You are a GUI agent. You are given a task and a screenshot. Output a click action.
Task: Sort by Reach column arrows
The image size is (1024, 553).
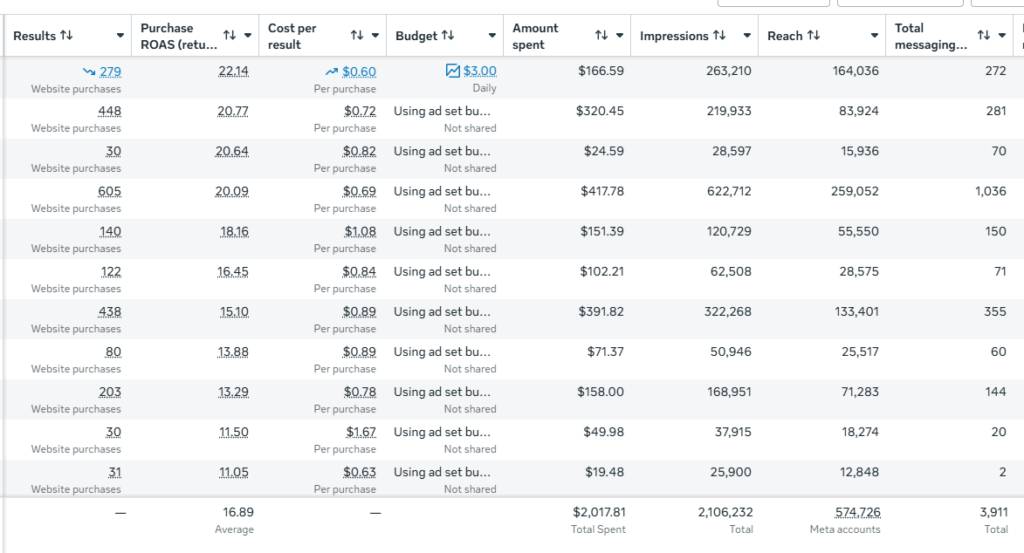click(813, 35)
